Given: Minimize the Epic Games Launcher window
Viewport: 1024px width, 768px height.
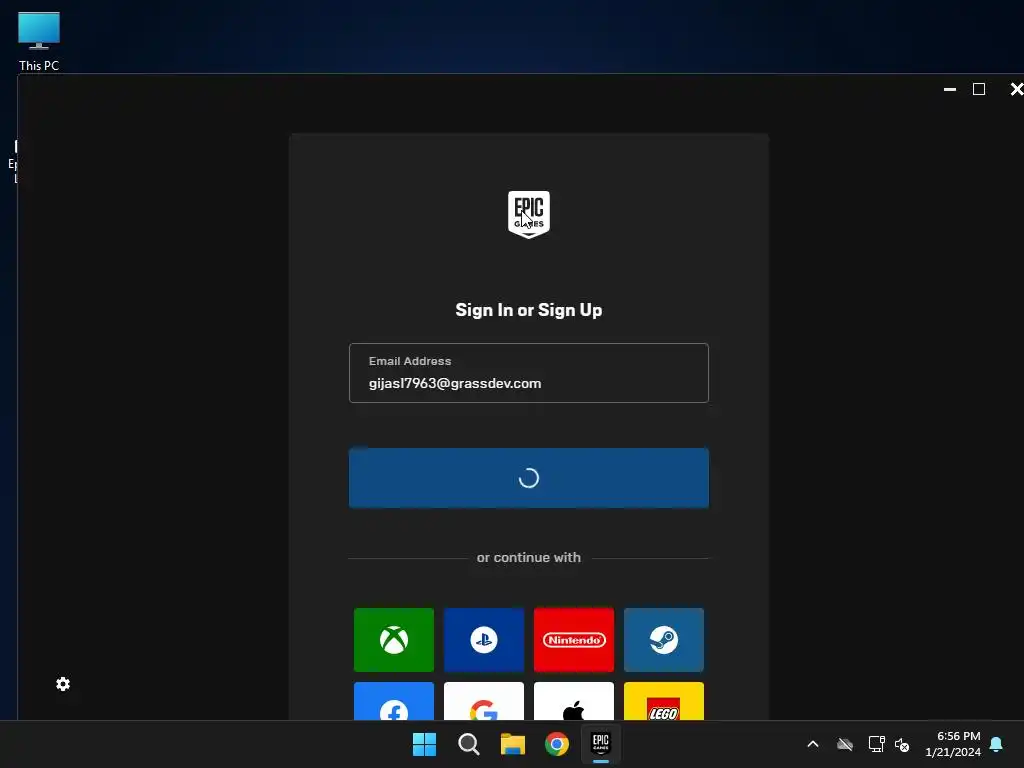Looking at the screenshot, I should [950, 89].
